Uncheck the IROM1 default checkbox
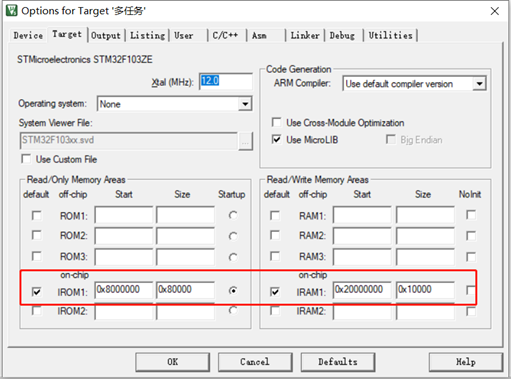Viewport: 511px width, 379px height. pos(36,292)
